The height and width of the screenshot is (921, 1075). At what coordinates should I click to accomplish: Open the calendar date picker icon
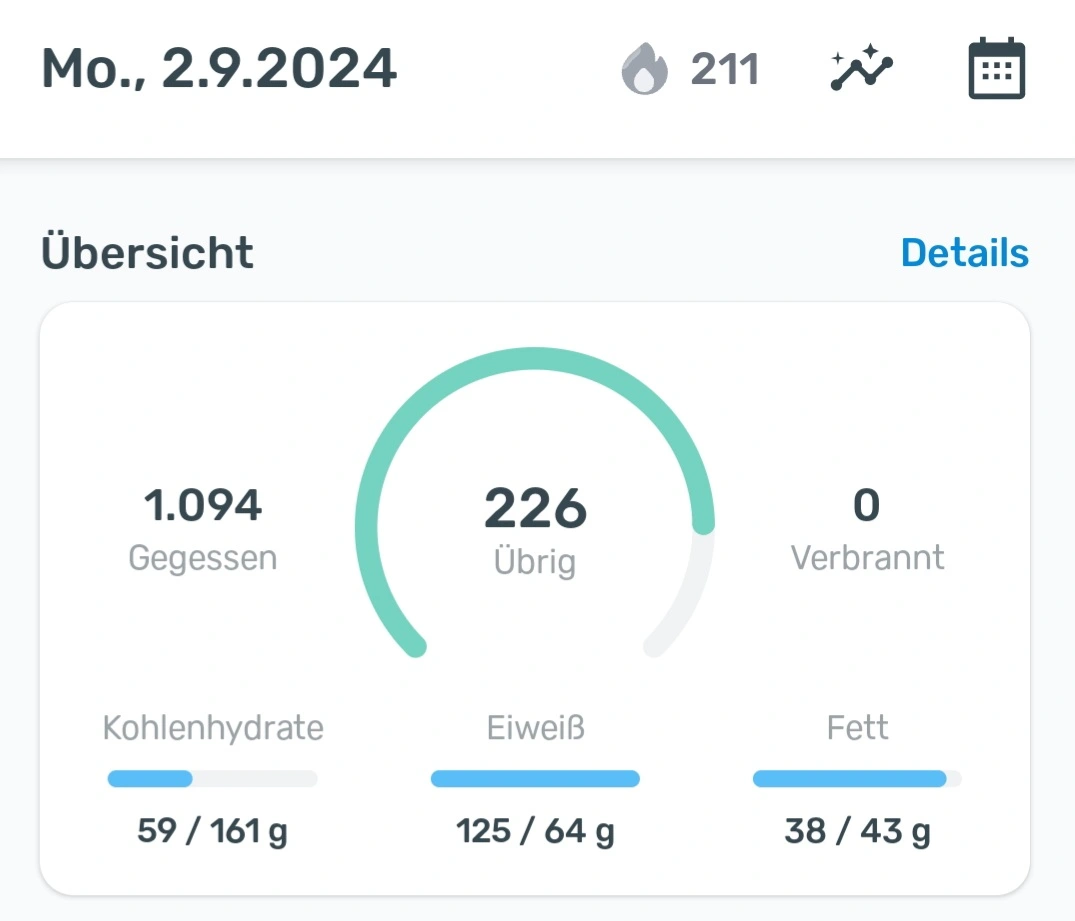pyautogui.click(x=996, y=69)
